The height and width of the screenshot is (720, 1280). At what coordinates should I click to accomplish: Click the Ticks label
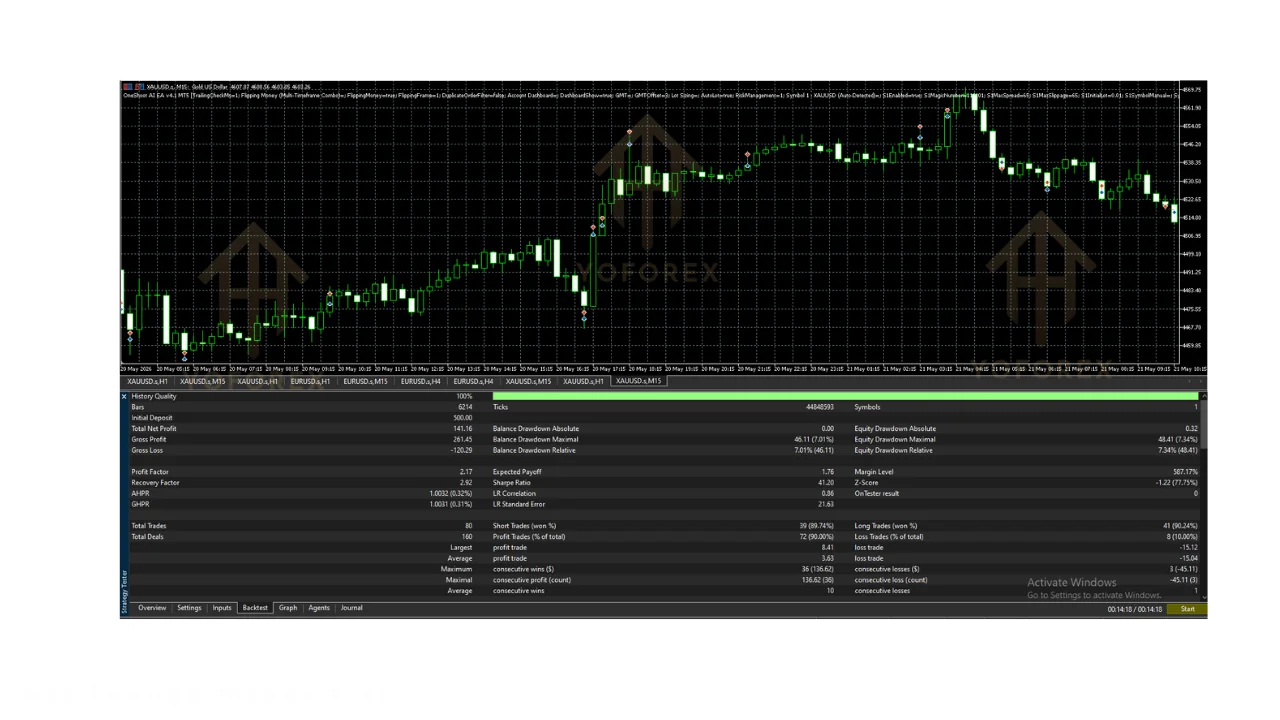500,407
